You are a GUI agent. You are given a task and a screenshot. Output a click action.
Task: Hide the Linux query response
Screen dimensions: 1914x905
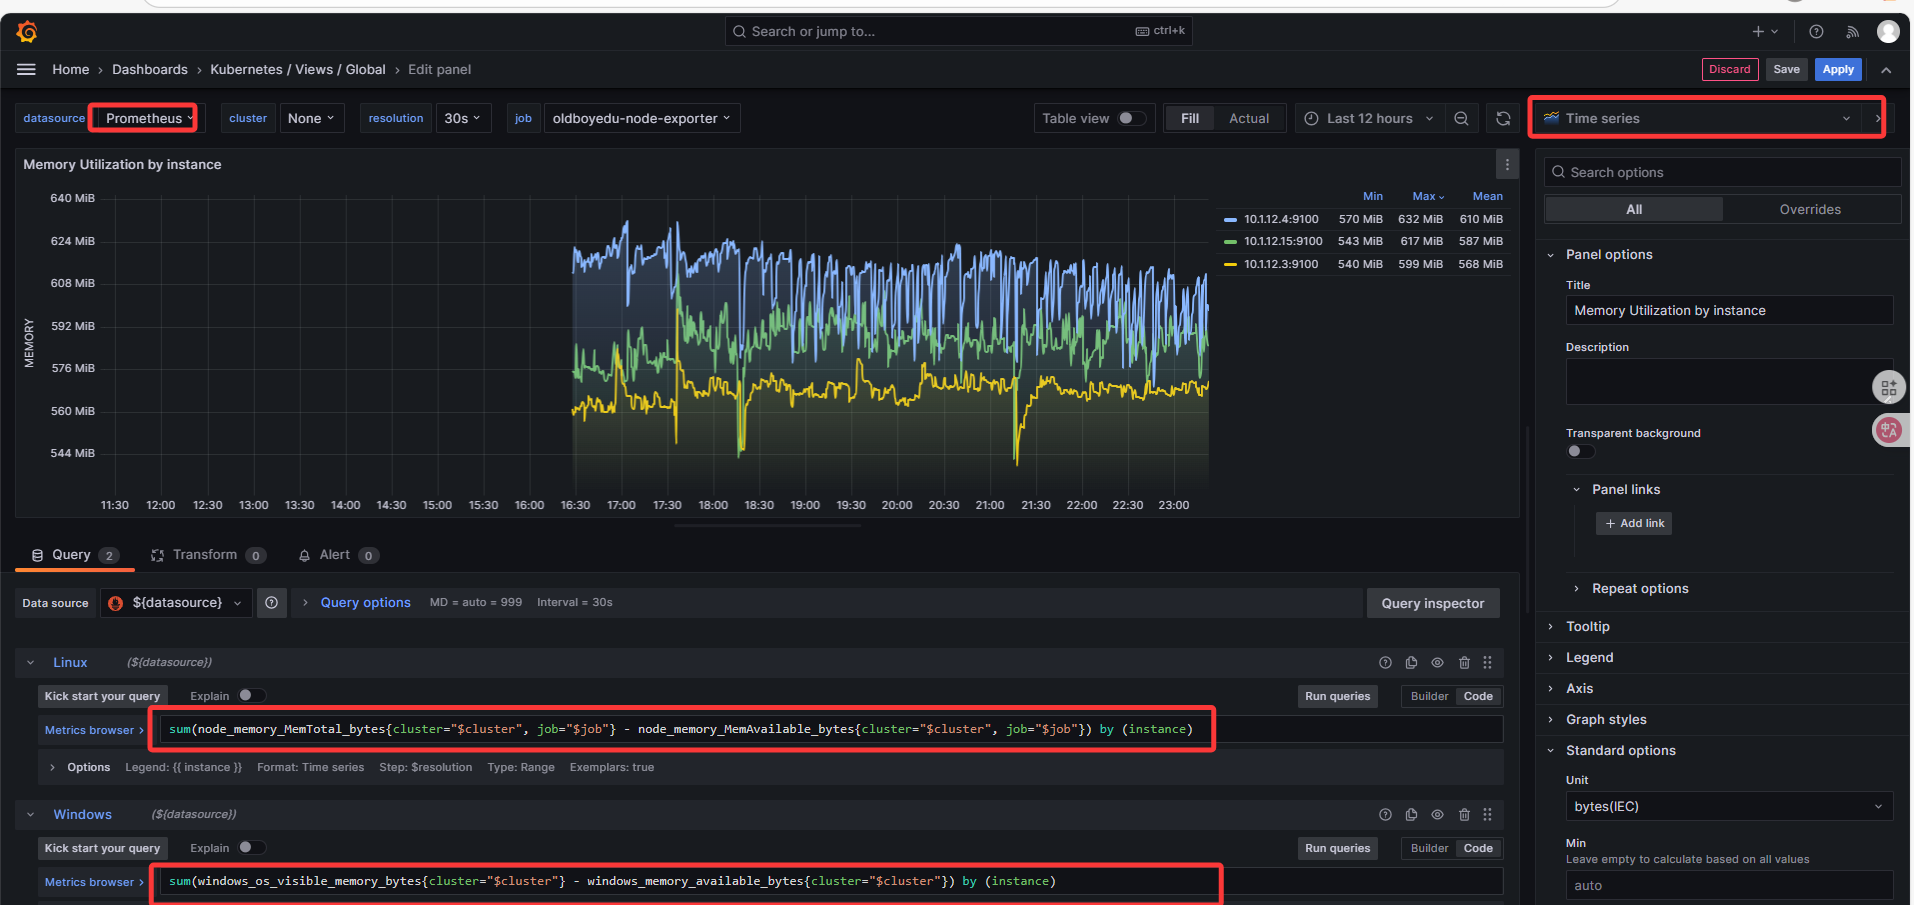tap(1437, 663)
